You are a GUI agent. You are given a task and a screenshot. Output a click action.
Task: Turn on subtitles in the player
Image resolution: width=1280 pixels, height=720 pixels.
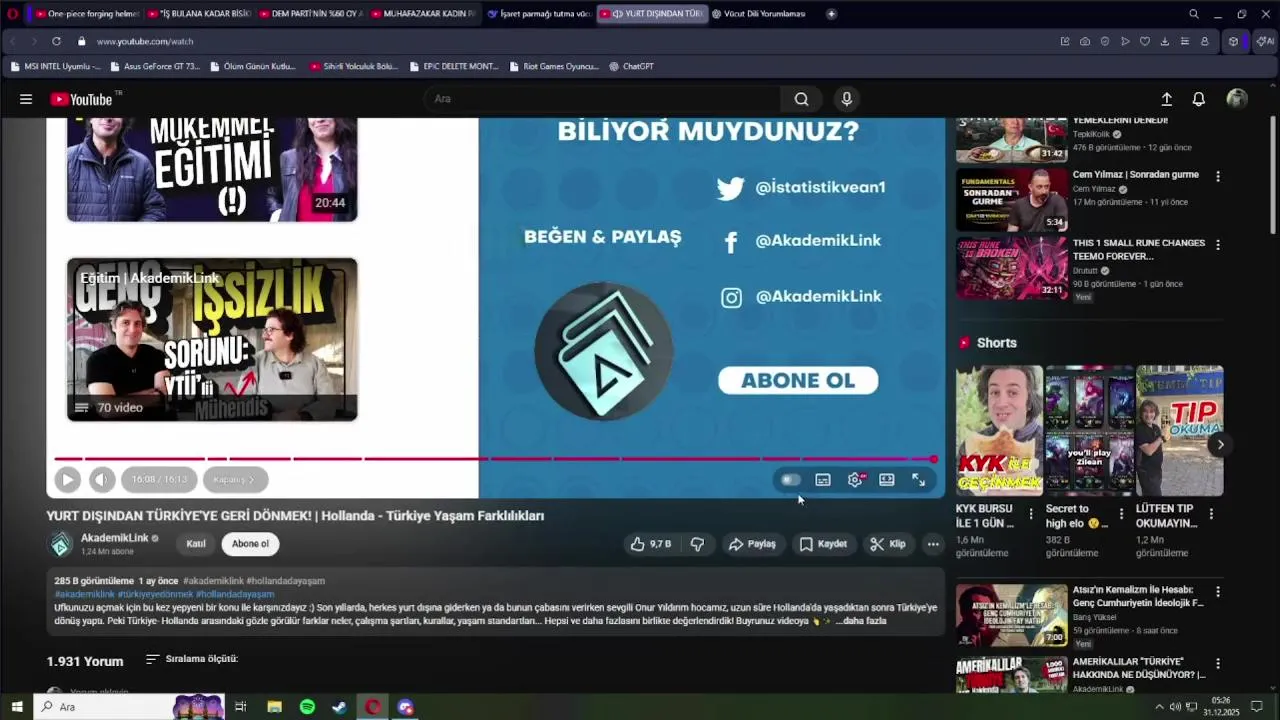822,480
